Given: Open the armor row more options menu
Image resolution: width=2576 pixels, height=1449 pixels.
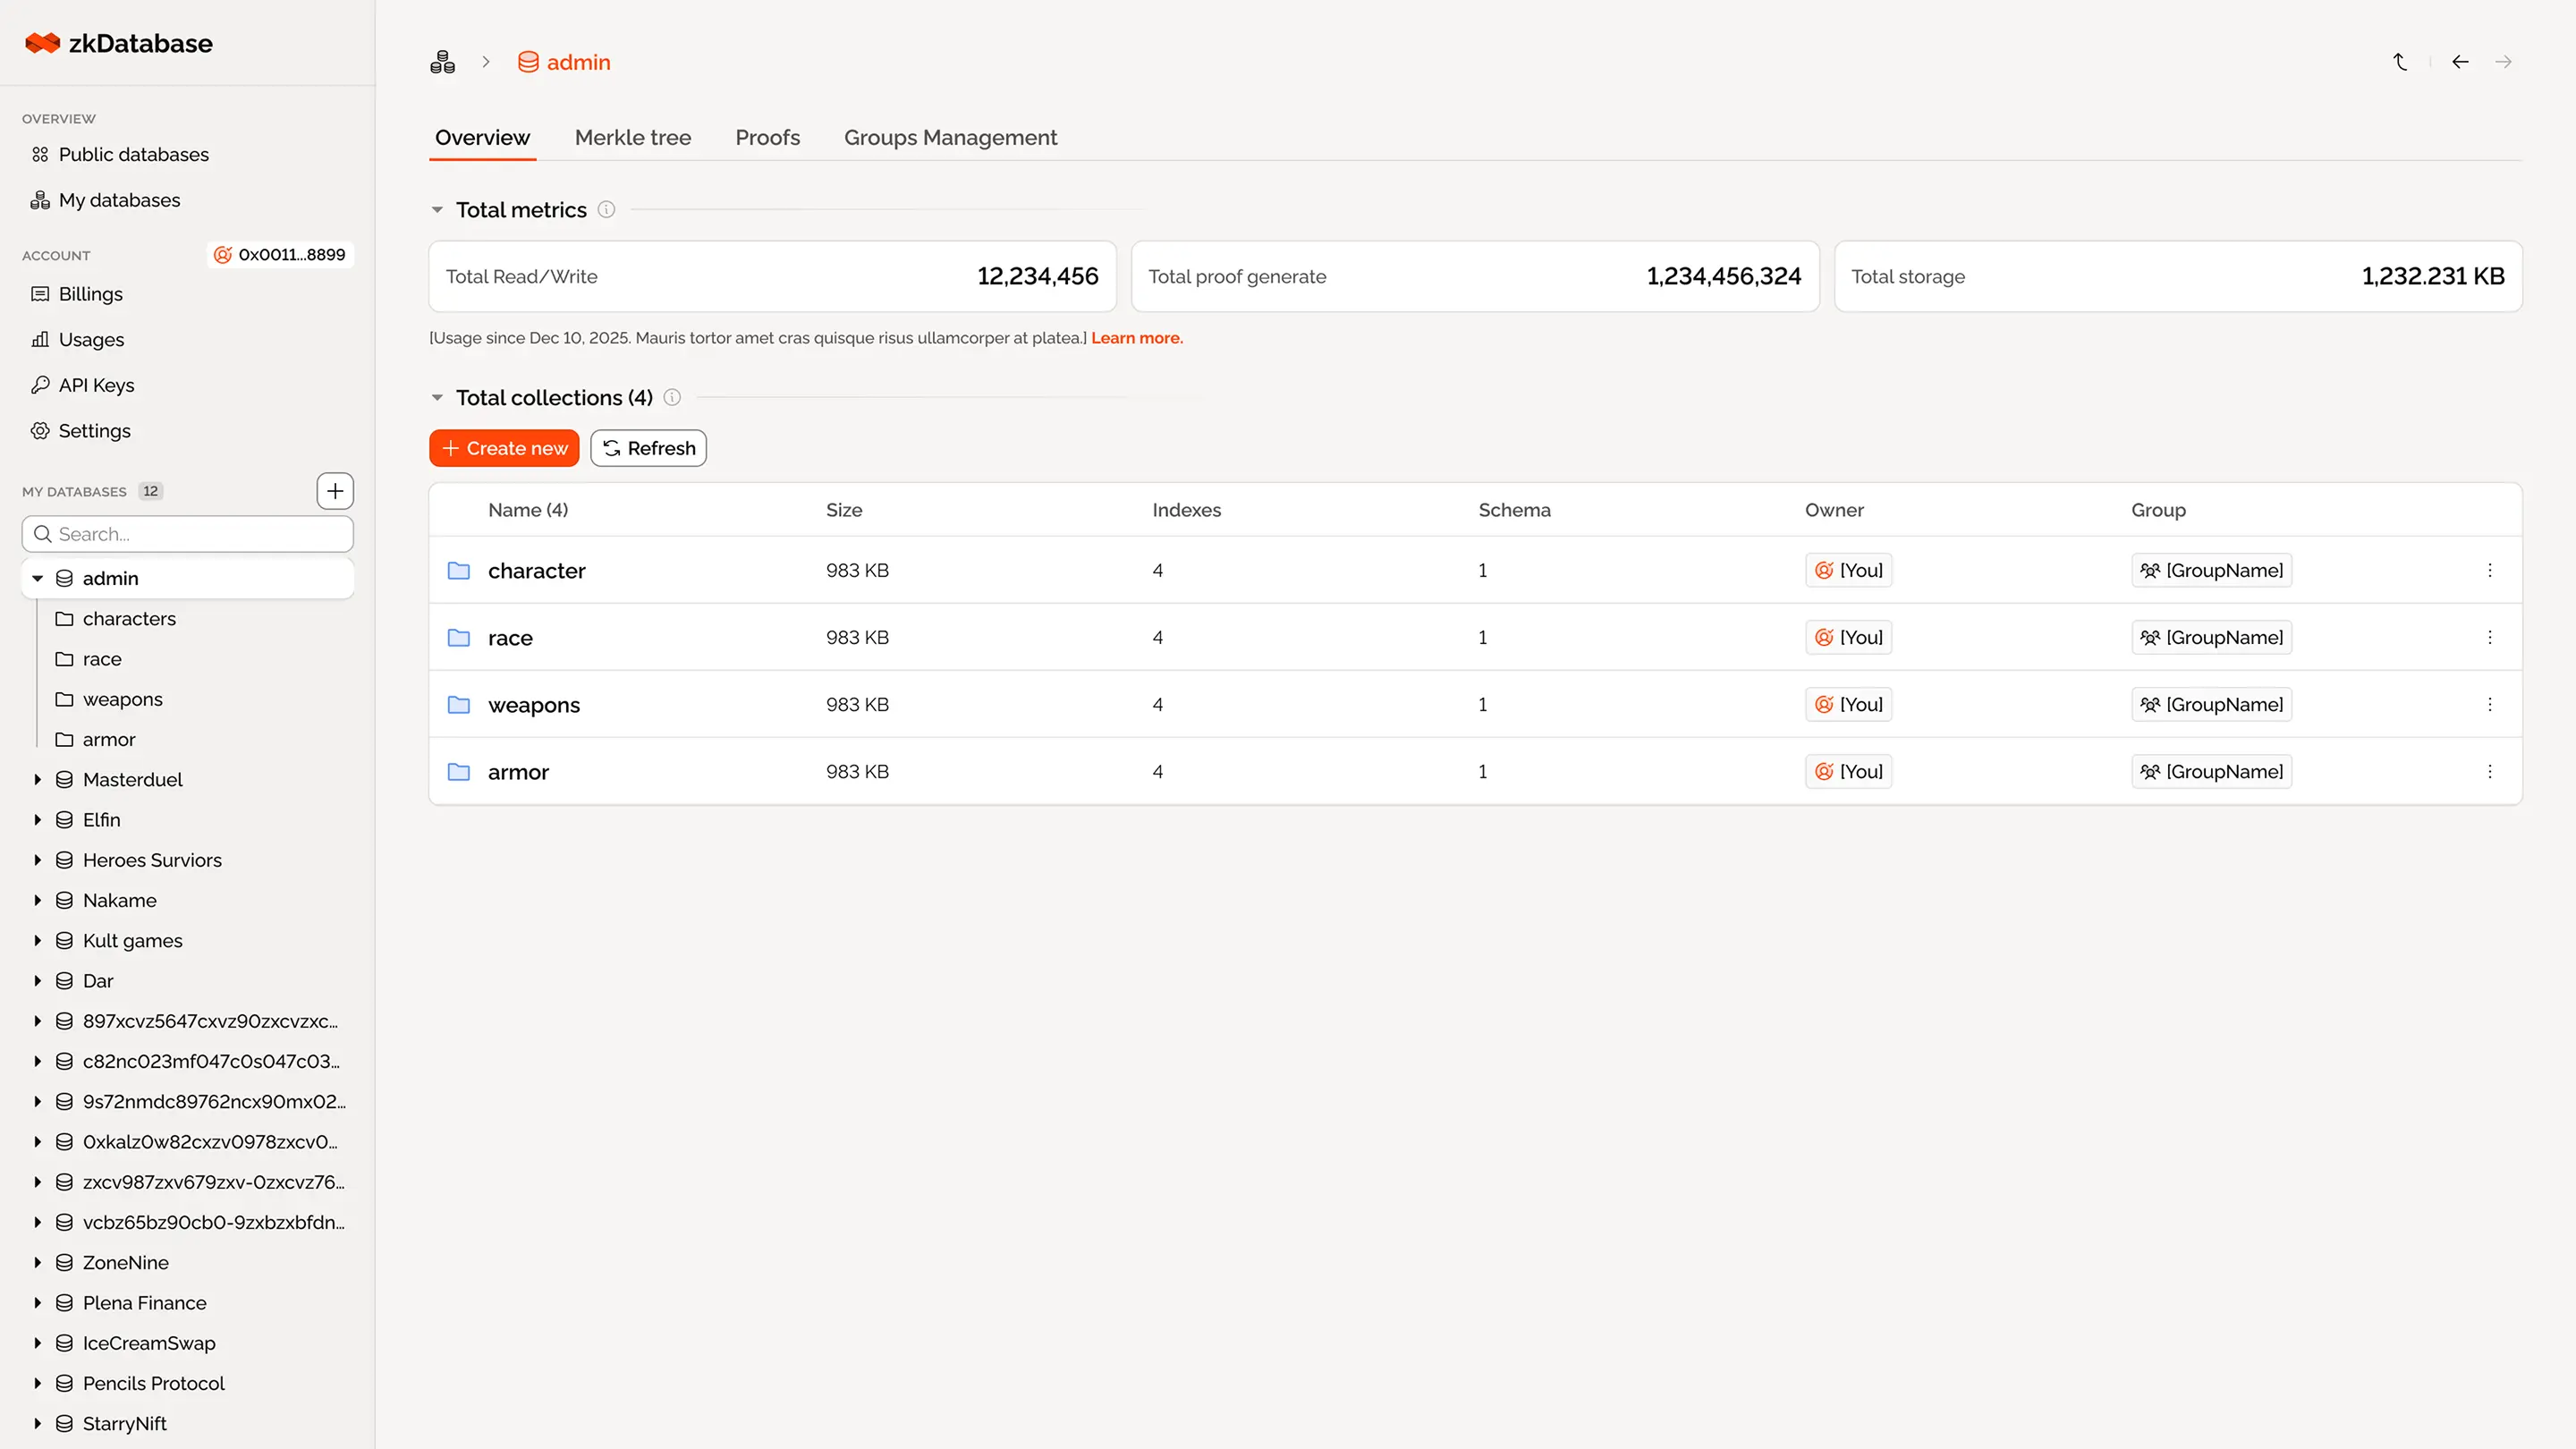Looking at the screenshot, I should (x=2490, y=771).
